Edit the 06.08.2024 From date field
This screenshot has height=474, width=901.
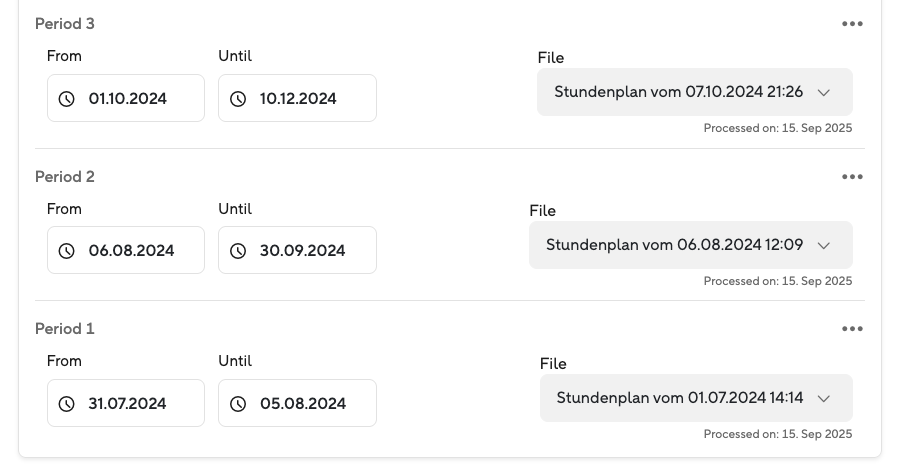[x=131, y=251]
